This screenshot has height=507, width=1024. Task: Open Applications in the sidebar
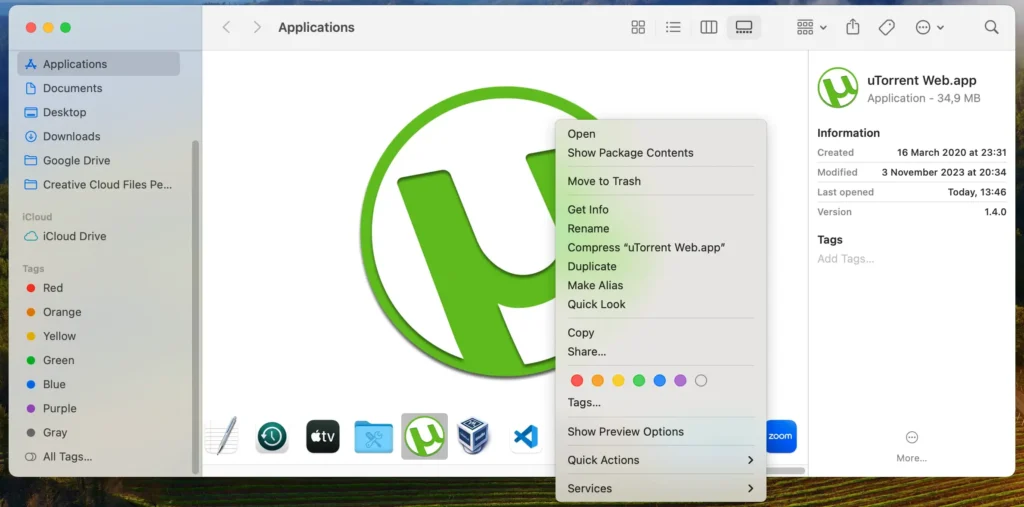[x=98, y=64]
